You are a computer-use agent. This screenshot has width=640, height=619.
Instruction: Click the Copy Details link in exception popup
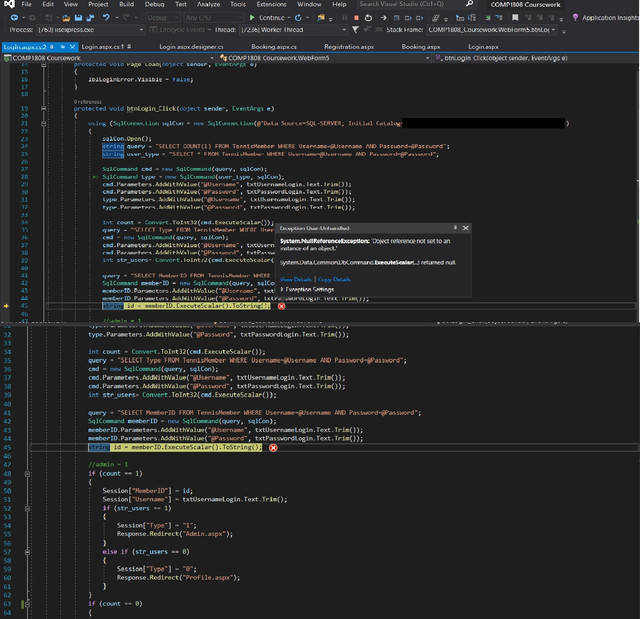334,280
